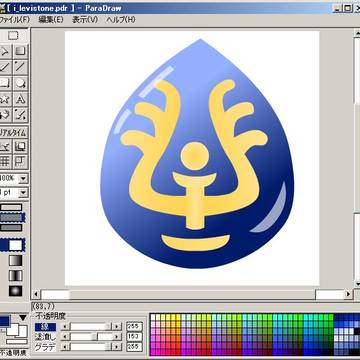The image size is (360, 360).
Task: Select the star shape tool
Action: click(5, 99)
